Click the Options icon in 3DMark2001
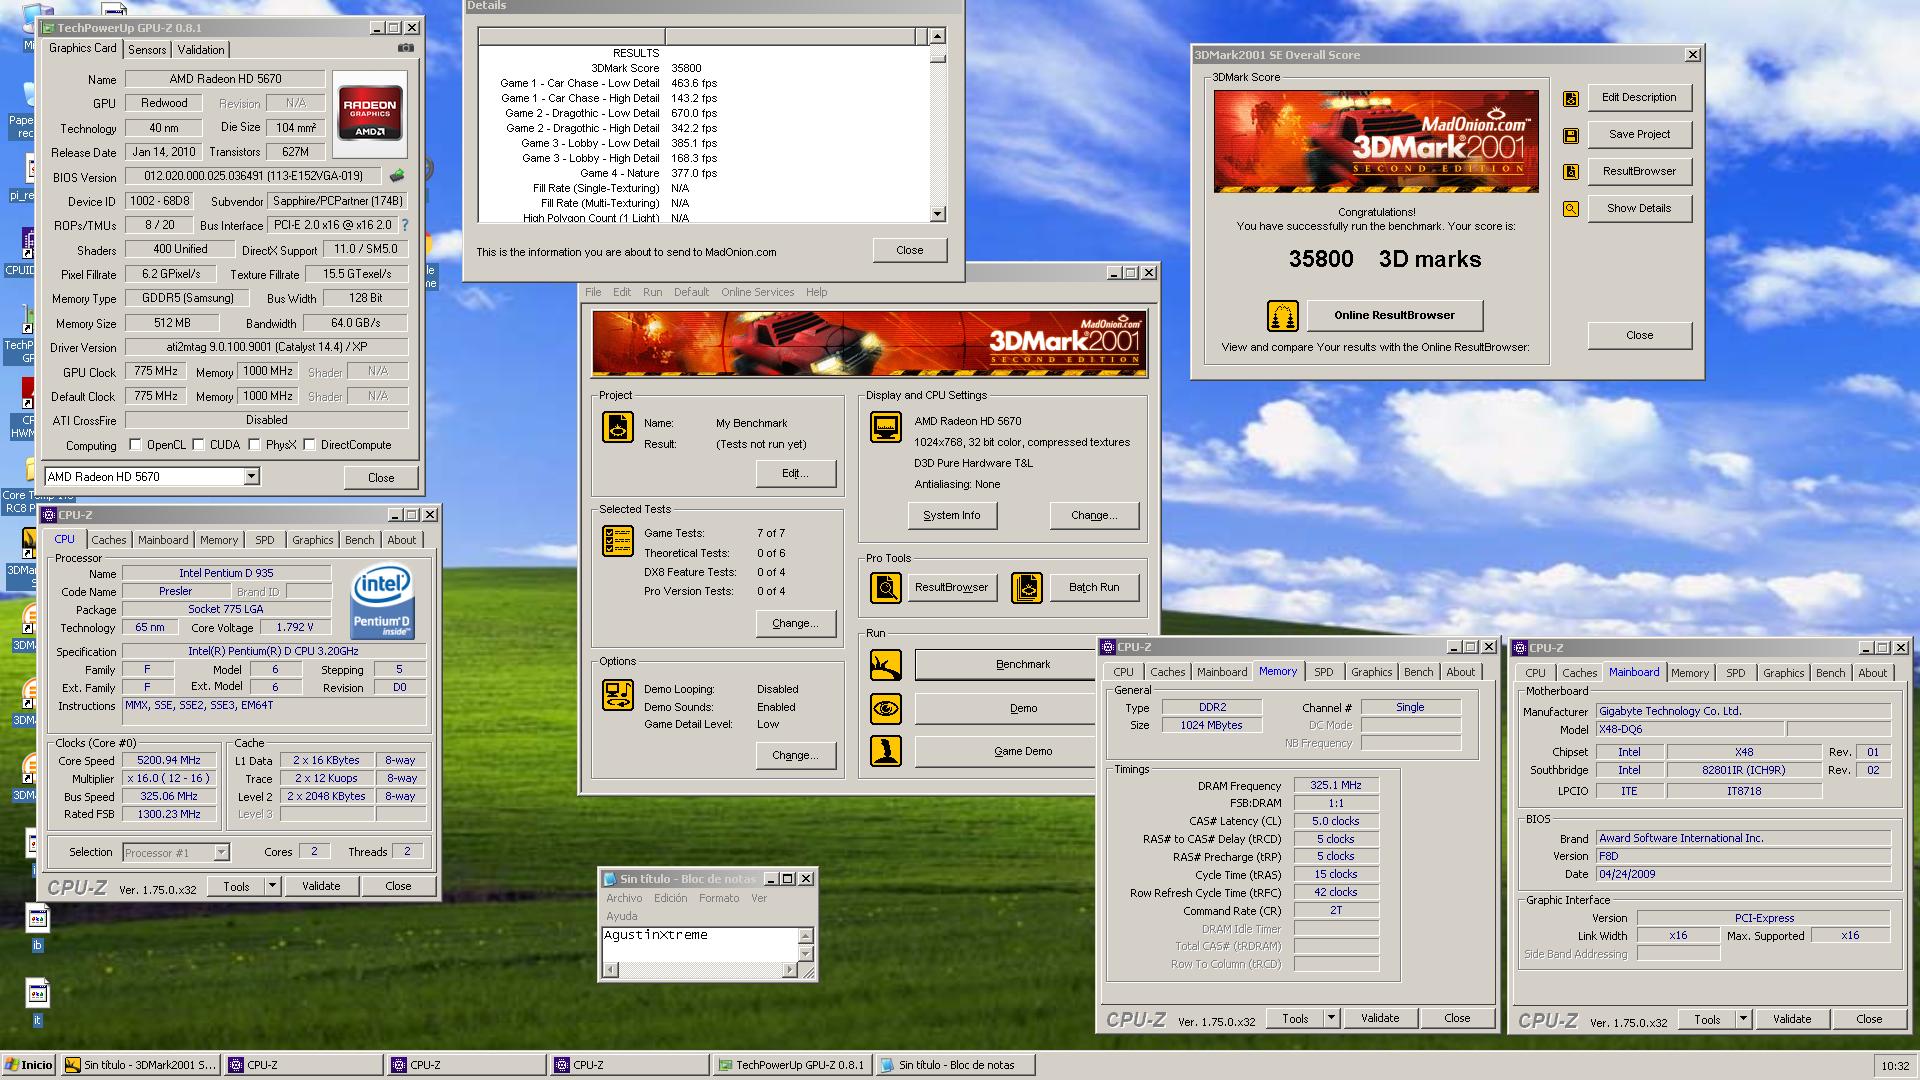This screenshot has height=1080, width=1920. coord(617,695)
